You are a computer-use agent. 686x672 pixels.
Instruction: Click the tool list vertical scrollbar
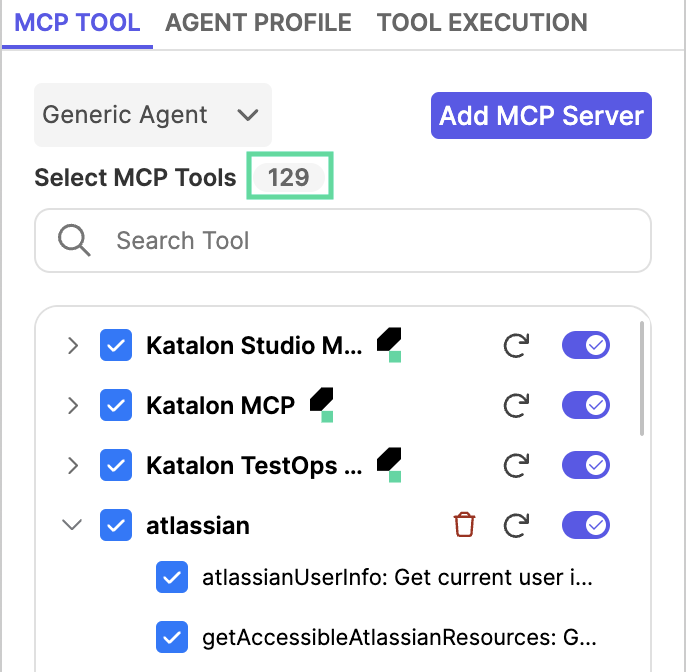click(x=641, y=378)
